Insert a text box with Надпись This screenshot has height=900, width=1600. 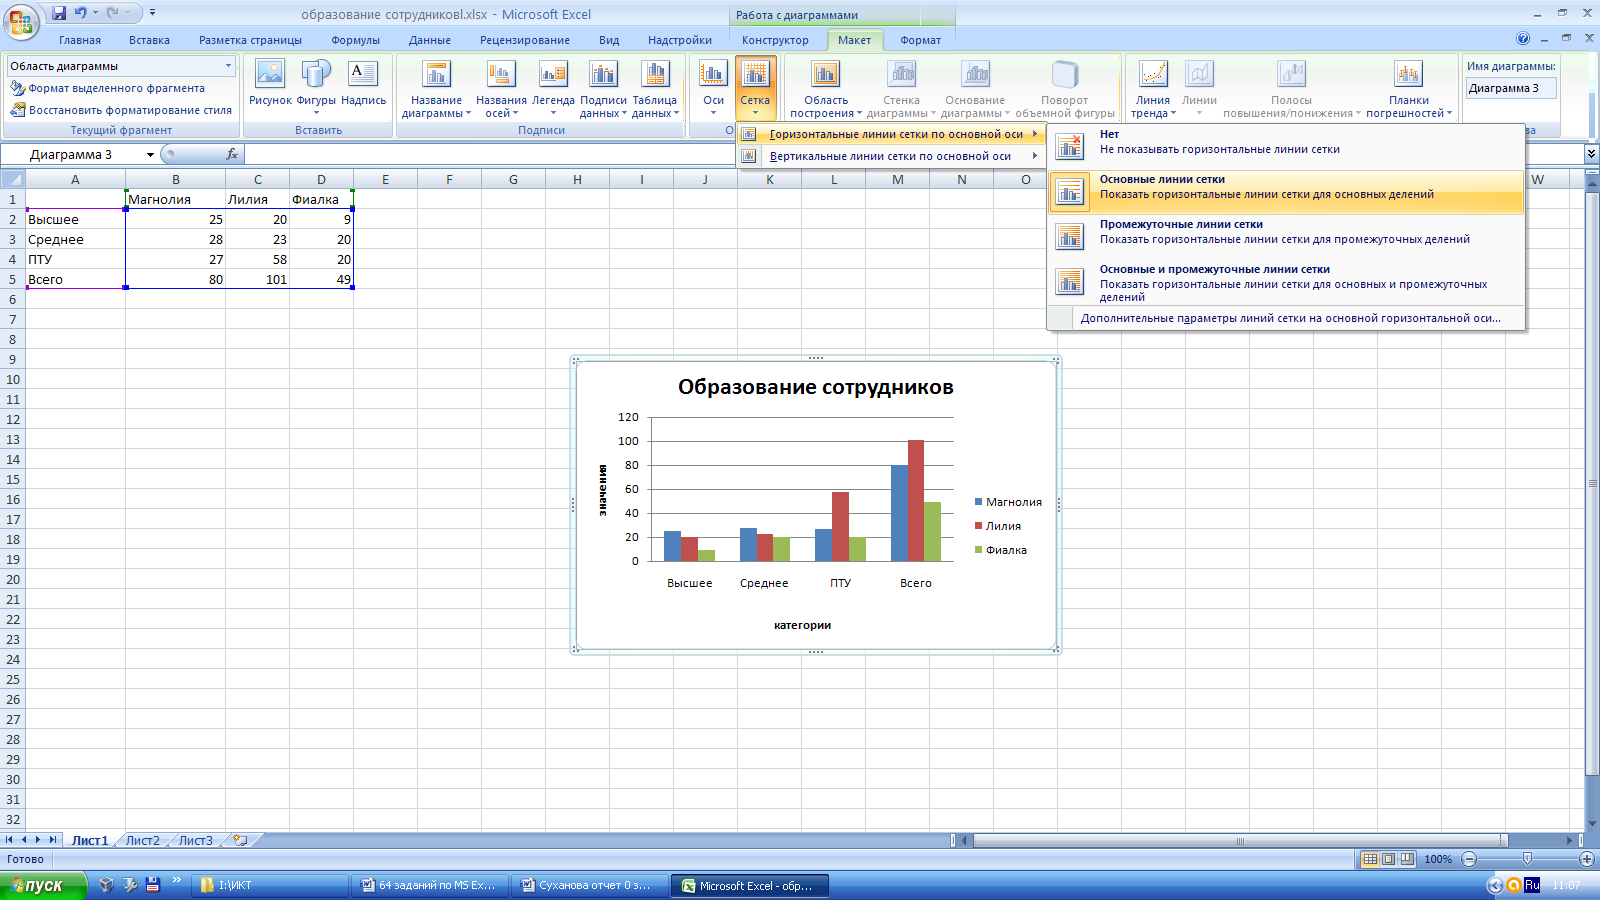pyautogui.click(x=363, y=83)
